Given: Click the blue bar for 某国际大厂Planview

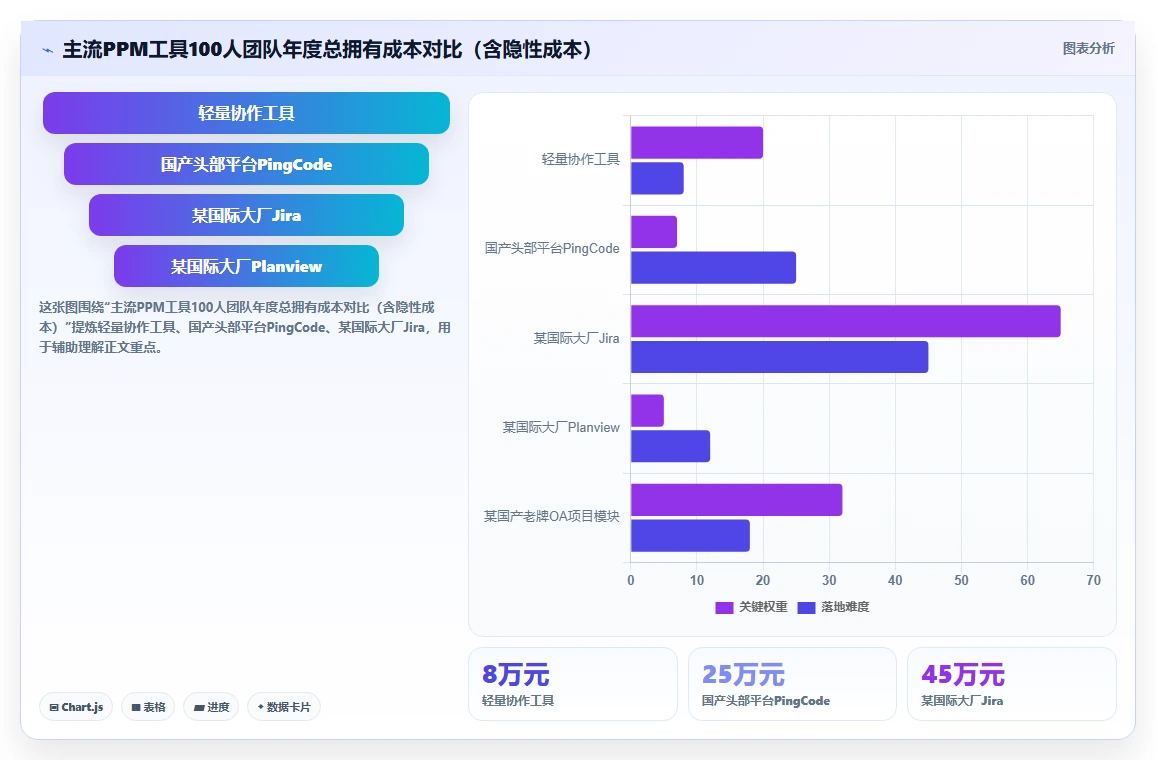Looking at the screenshot, I should 670,446.
